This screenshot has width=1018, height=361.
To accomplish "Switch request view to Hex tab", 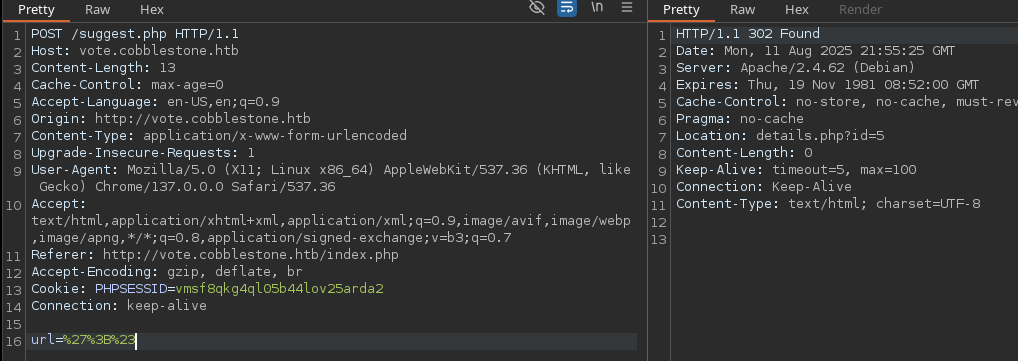I will [x=152, y=10].
